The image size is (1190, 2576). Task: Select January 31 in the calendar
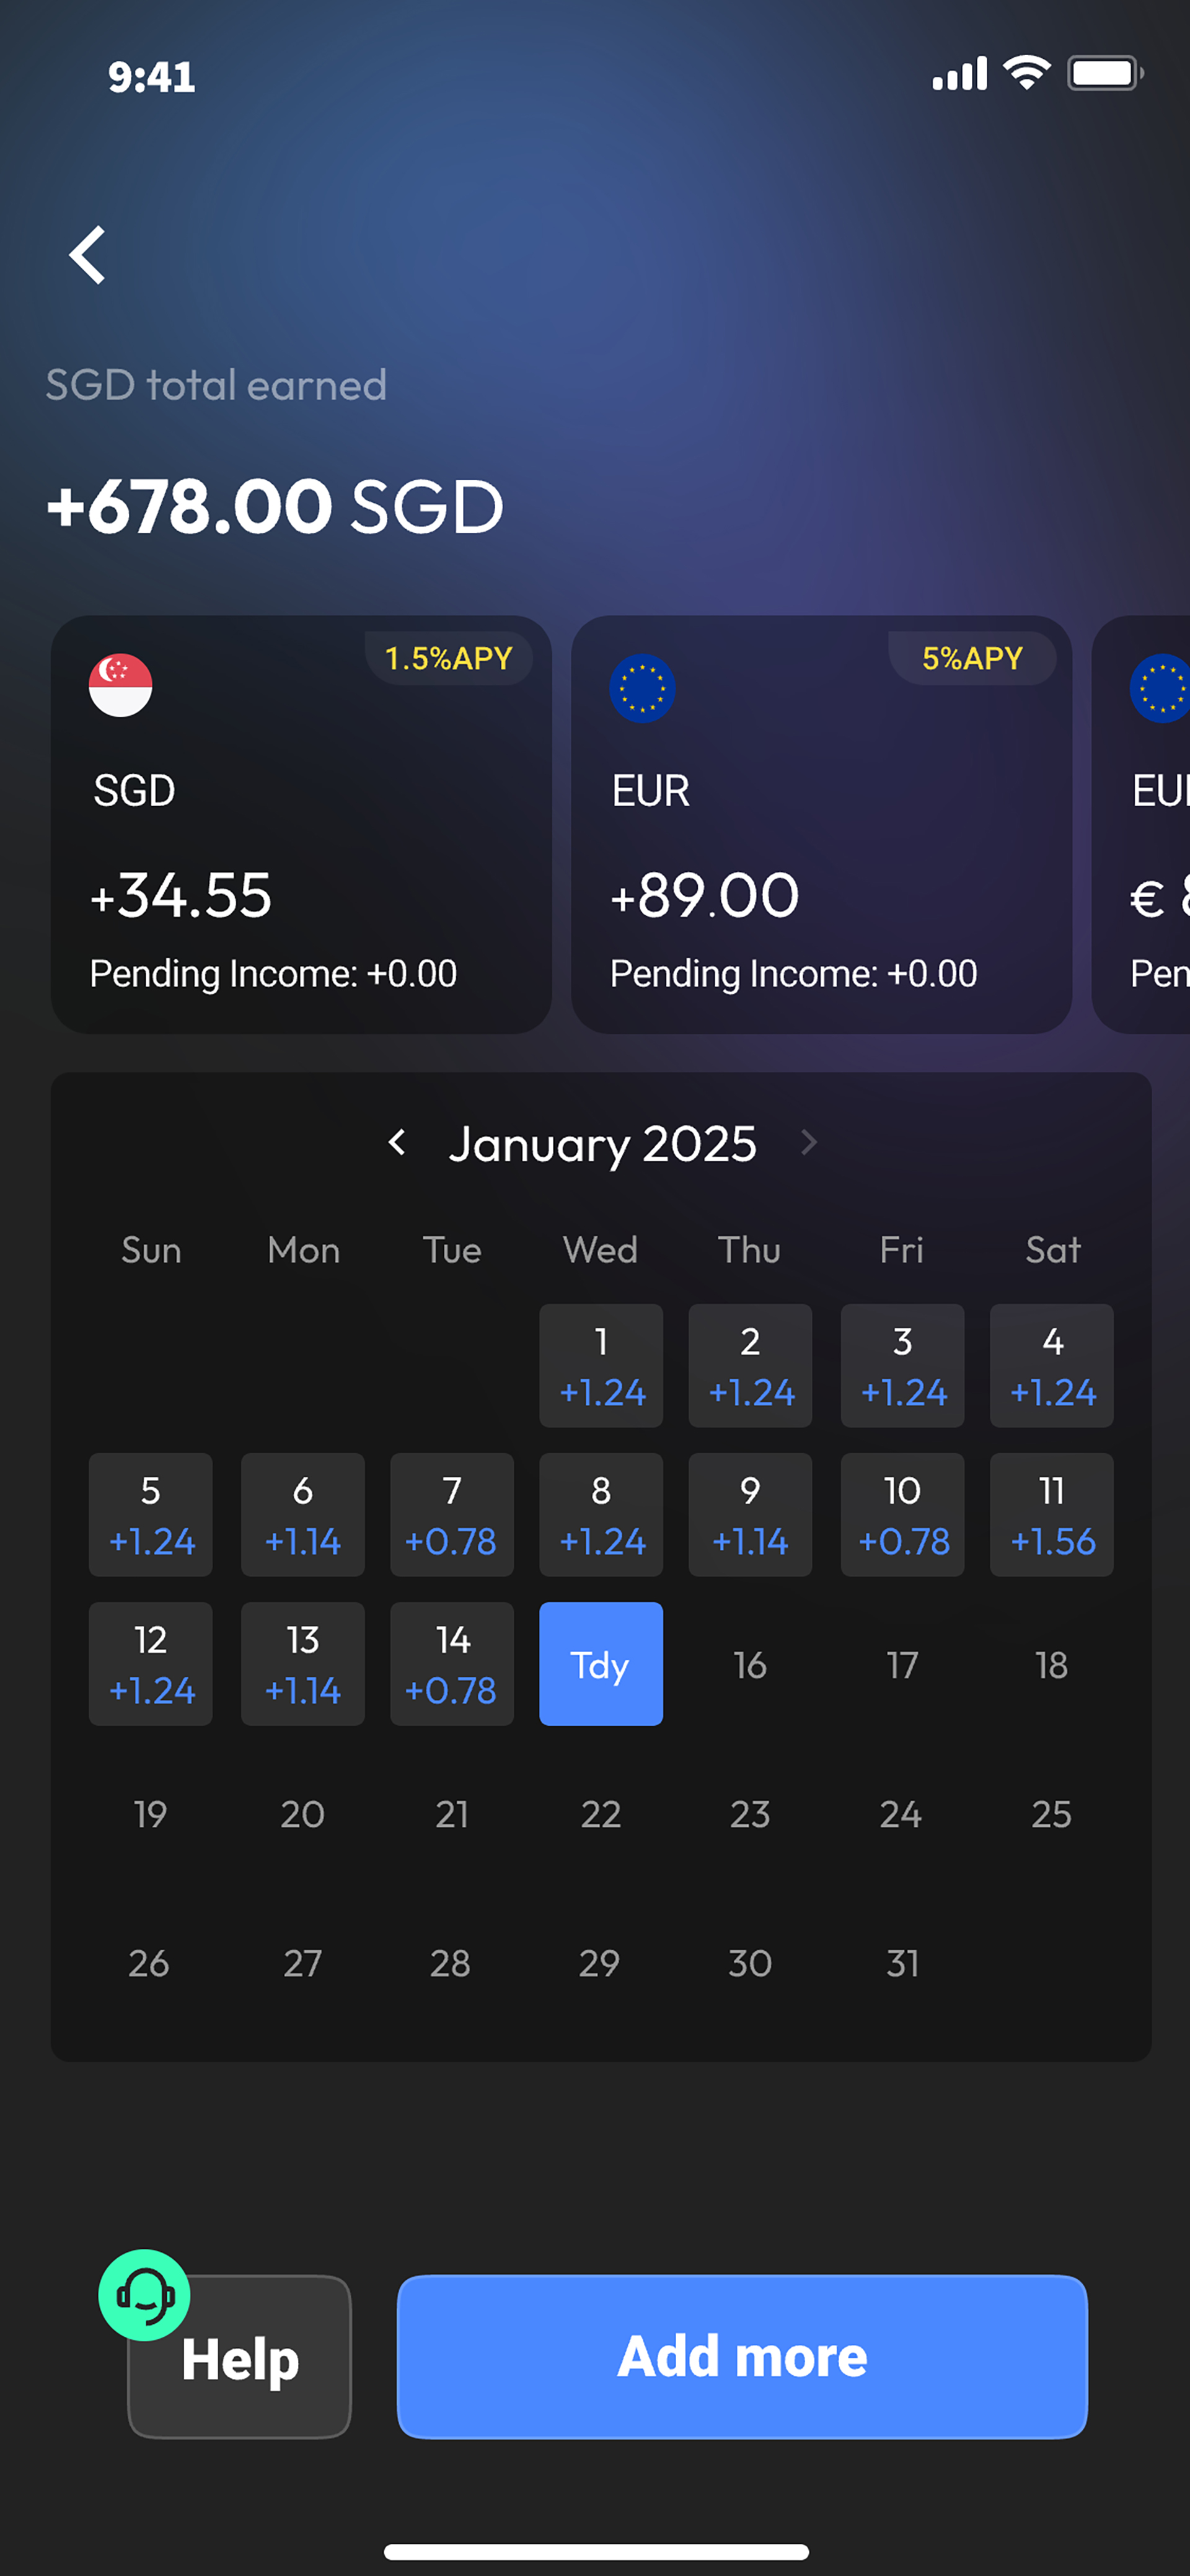[902, 1963]
